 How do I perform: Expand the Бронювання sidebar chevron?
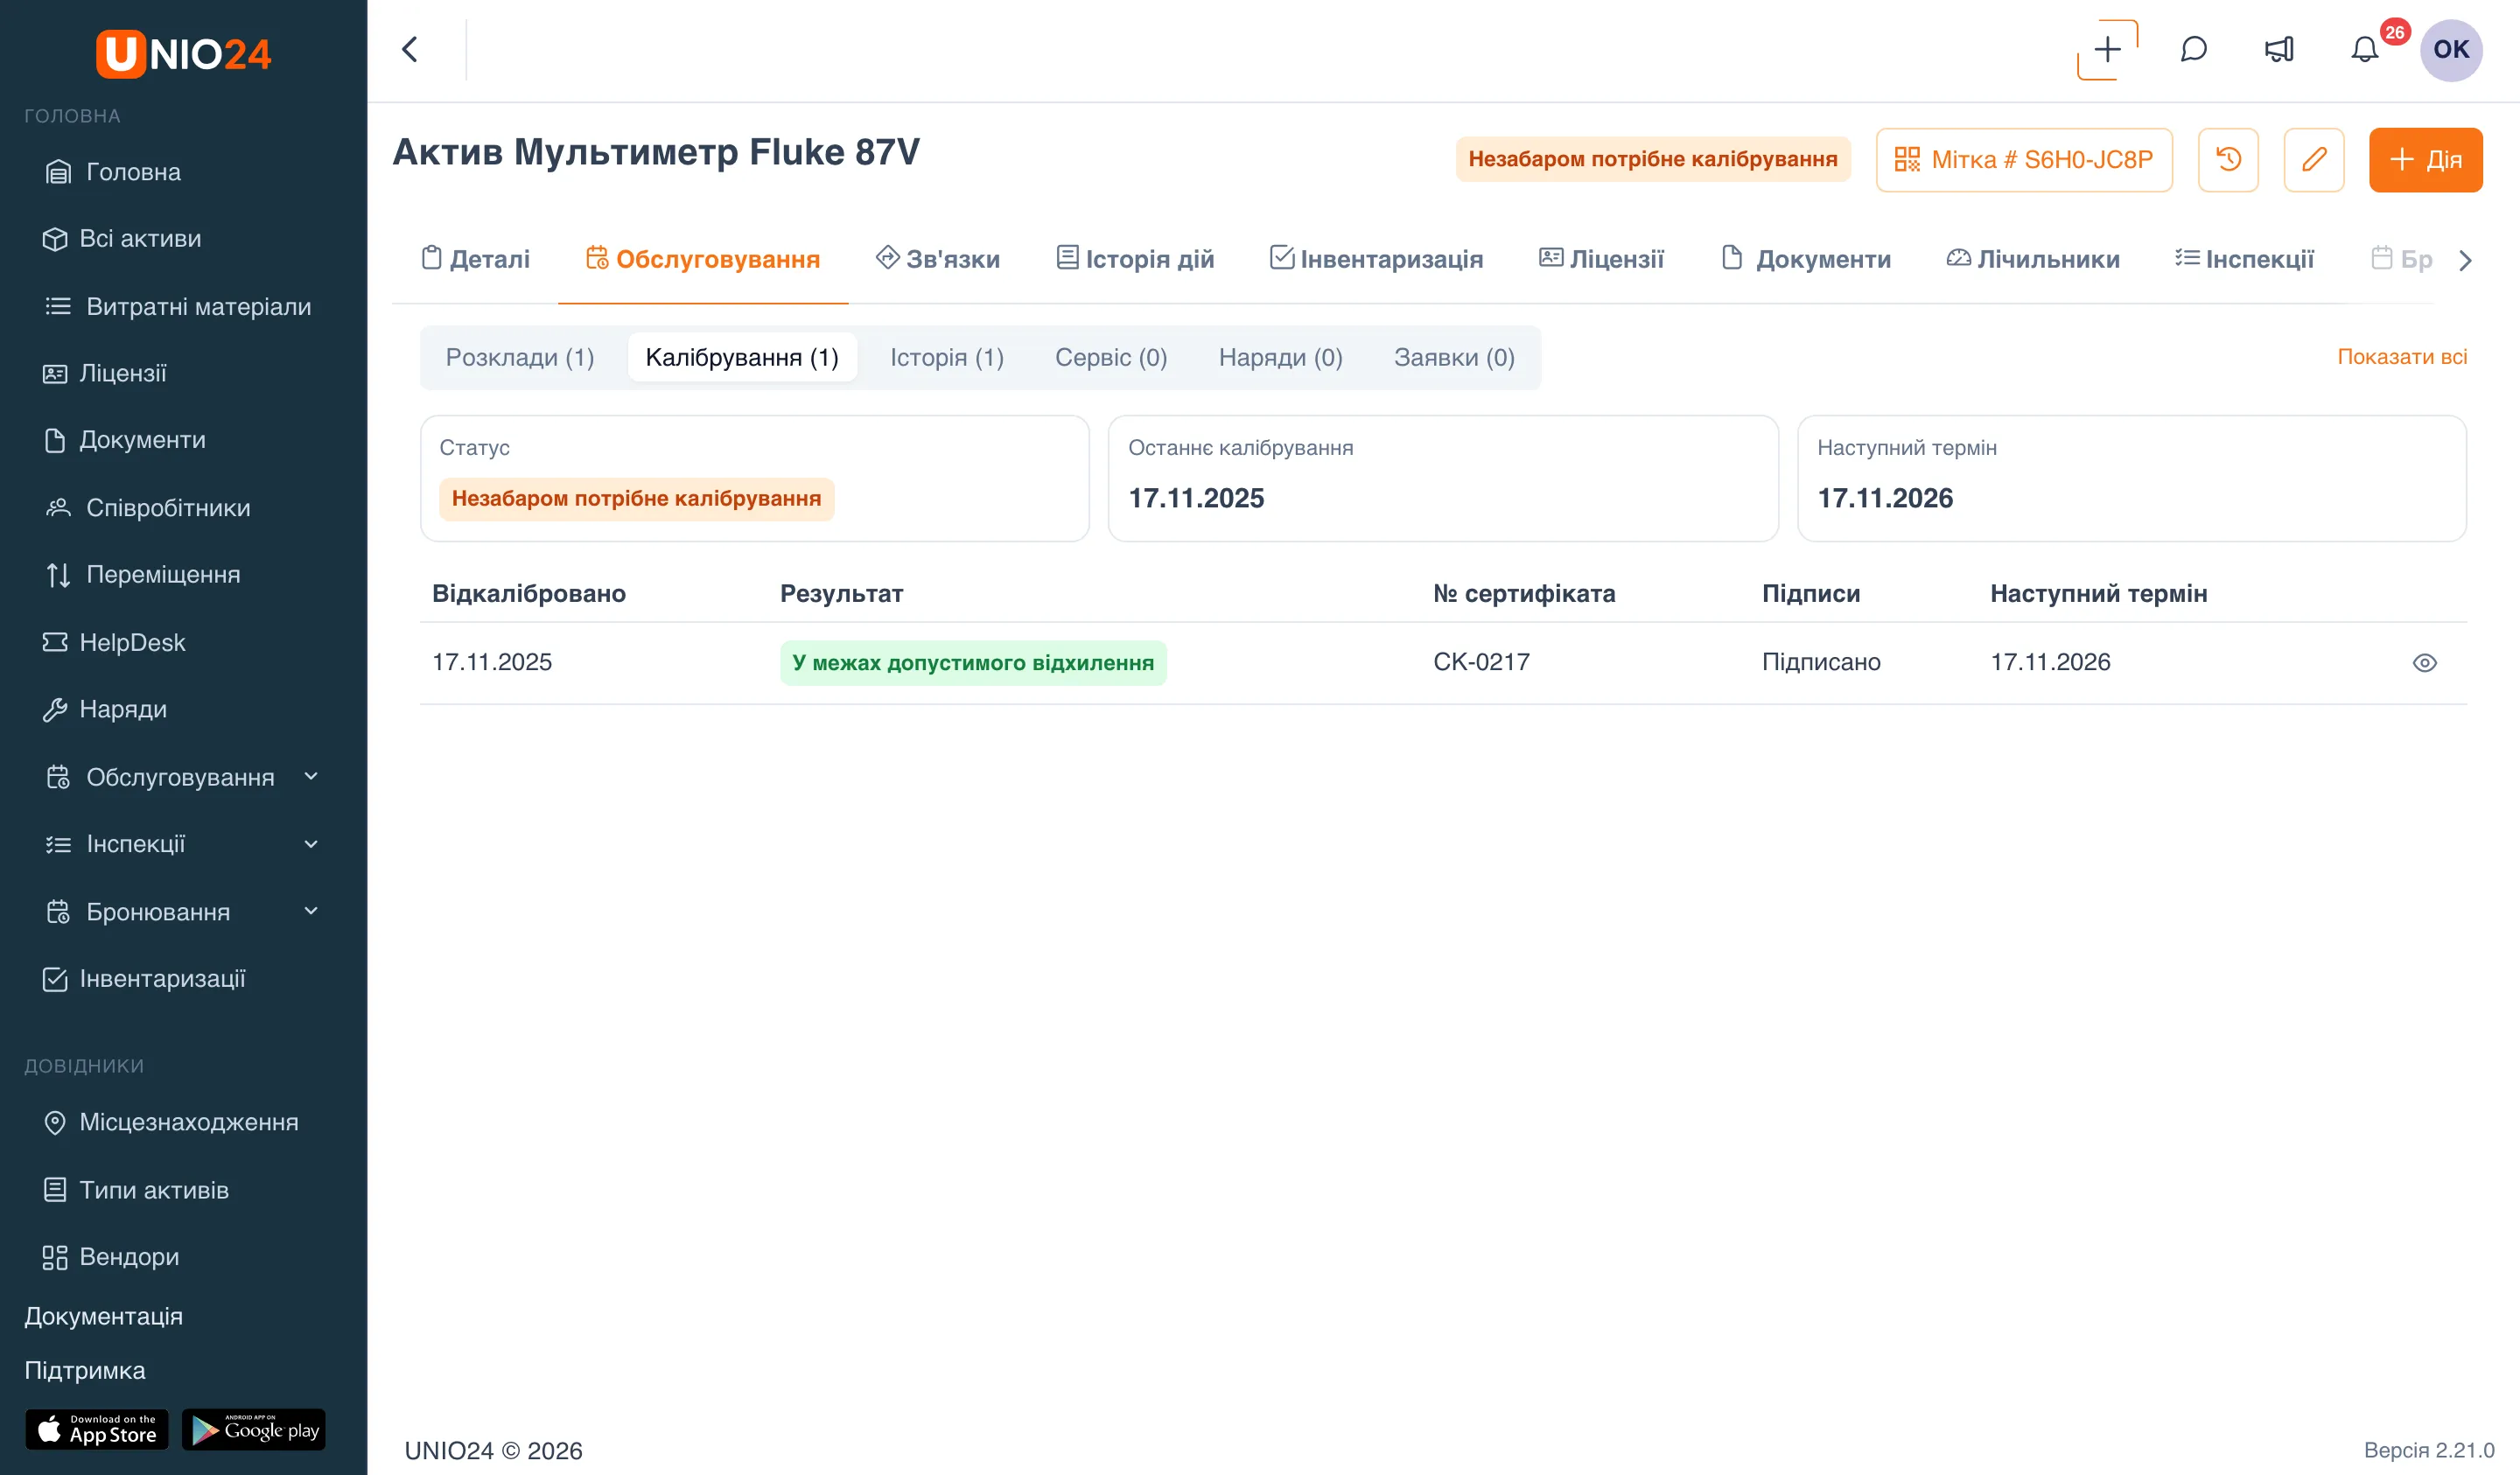(311, 911)
